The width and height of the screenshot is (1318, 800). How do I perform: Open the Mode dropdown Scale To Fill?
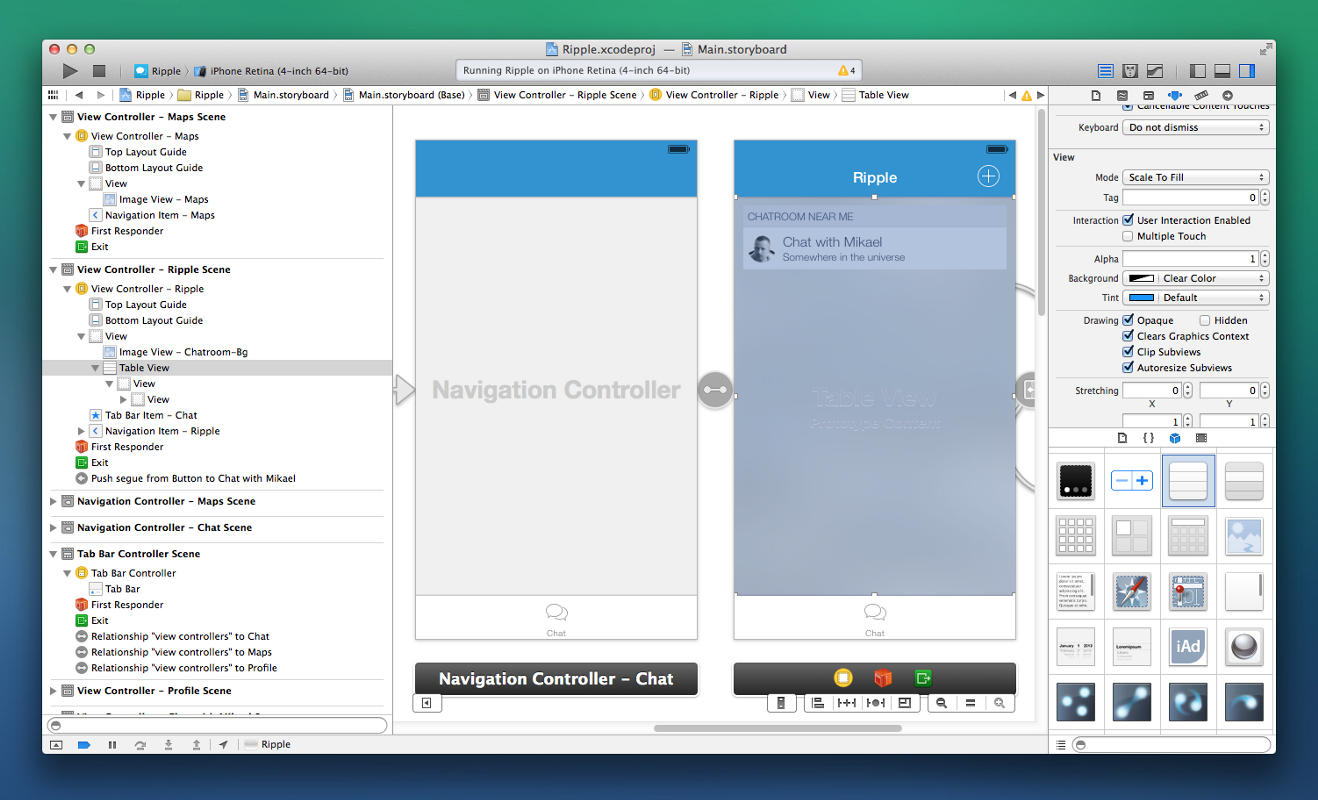(1195, 177)
